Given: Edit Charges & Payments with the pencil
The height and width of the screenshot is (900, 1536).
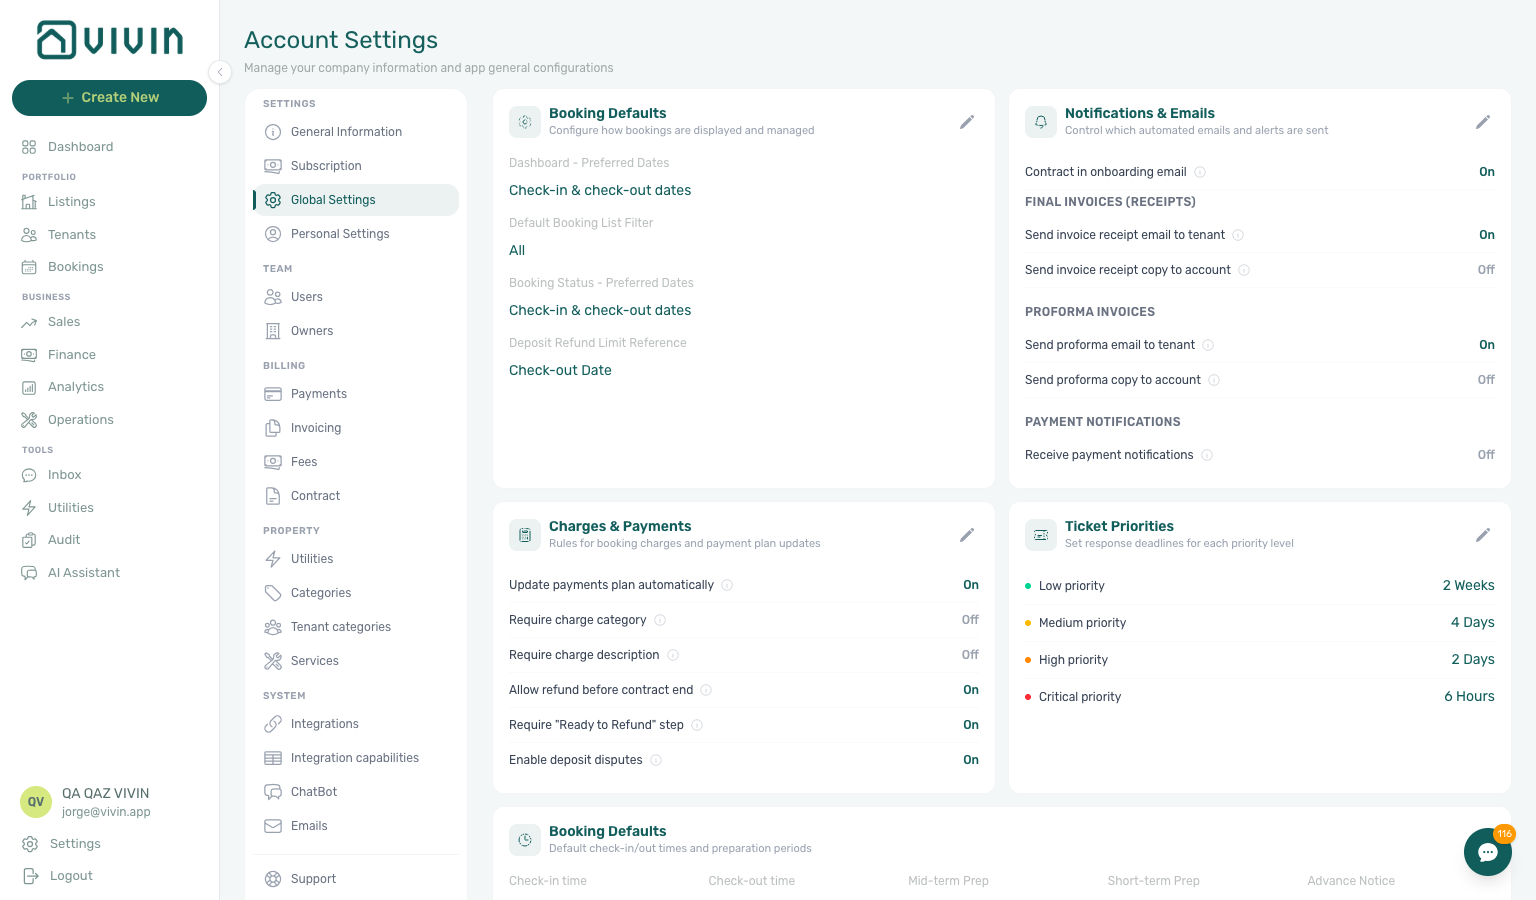Looking at the screenshot, I should point(967,535).
